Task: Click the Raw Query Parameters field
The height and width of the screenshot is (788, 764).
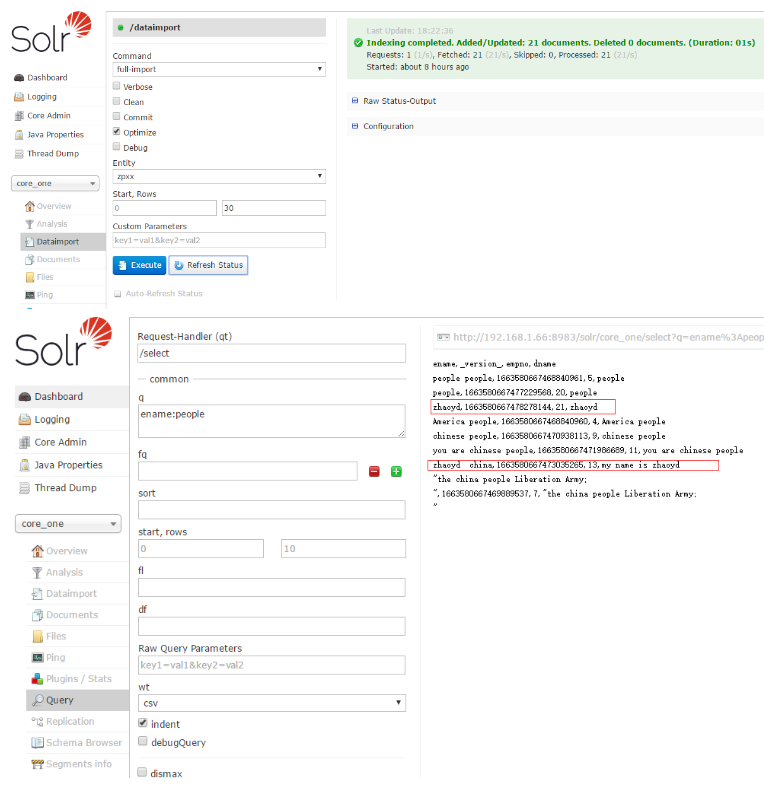Action: click(272, 665)
